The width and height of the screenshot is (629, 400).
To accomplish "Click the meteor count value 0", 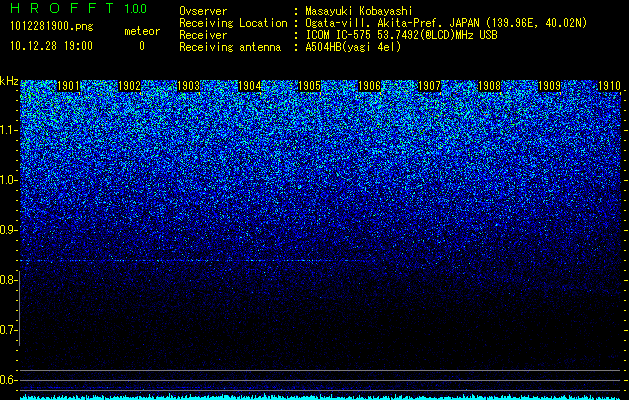I will [142, 46].
